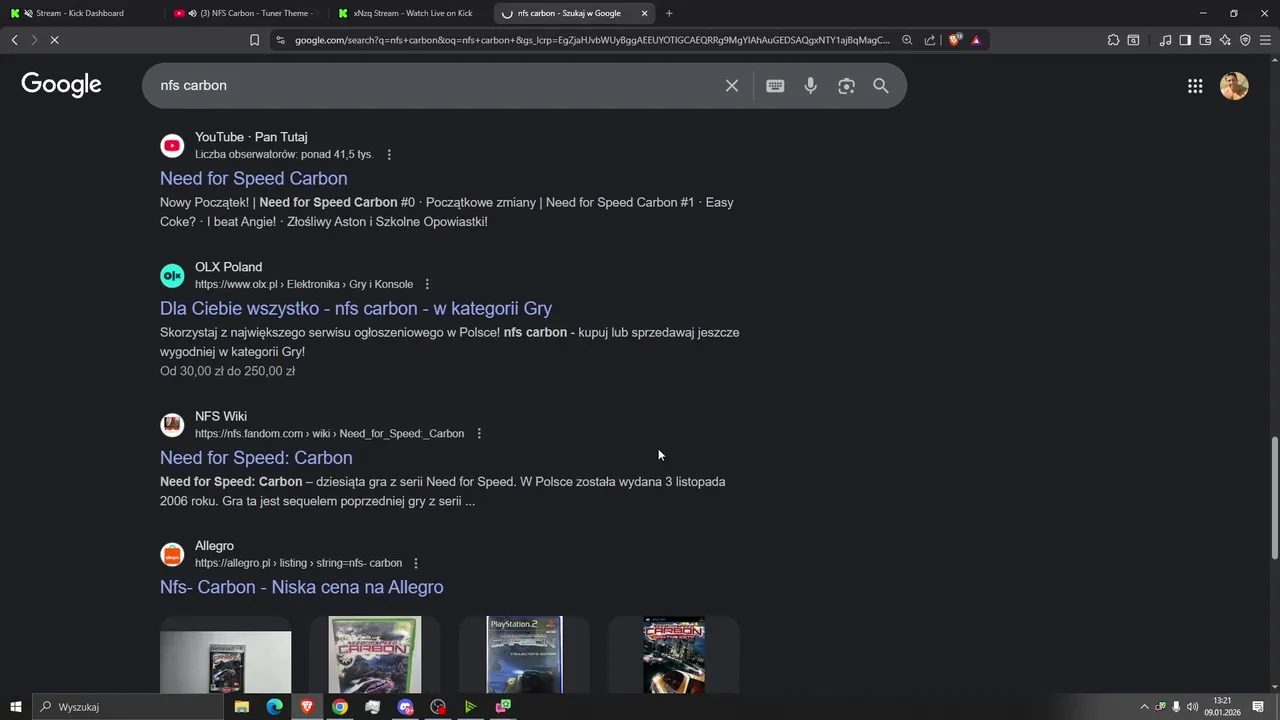Screen dimensions: 1280x720
Task: Start voice search with the microphone
Action: (x=811, y=86)
